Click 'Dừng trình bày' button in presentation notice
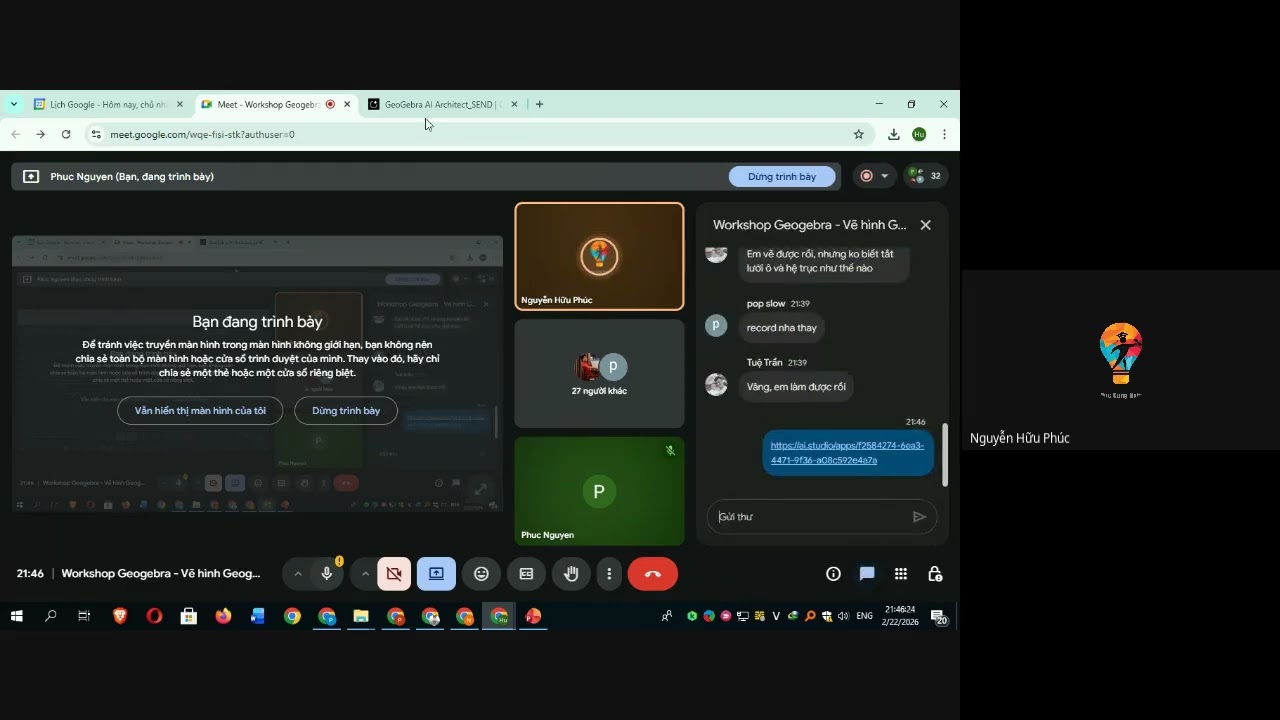1280x720 pixels. (346, 411)
